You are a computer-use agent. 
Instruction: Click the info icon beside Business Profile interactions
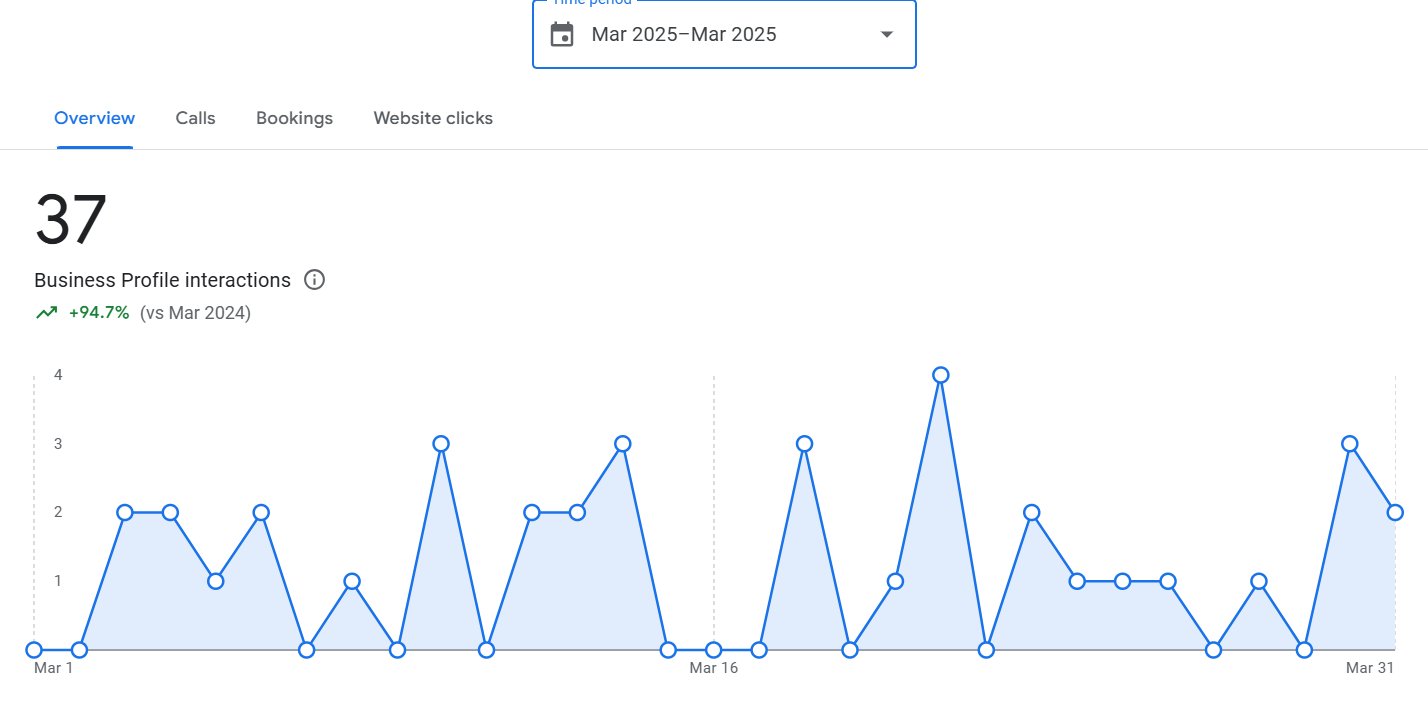314,280
